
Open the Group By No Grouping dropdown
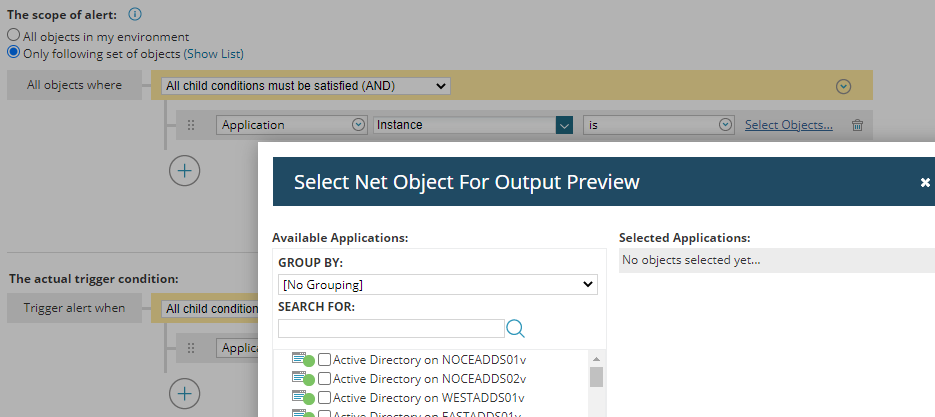[x=438, y=285]
